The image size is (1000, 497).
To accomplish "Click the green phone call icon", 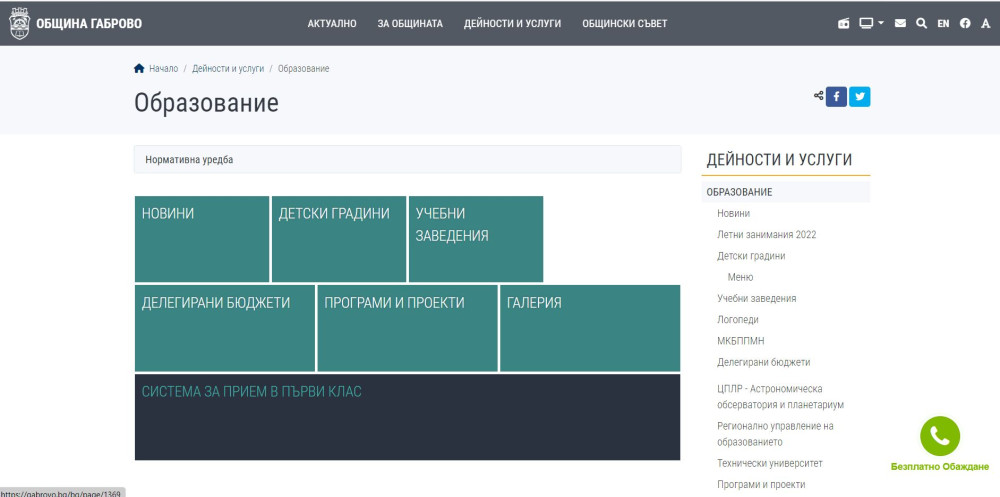I will tap(939, 436).
